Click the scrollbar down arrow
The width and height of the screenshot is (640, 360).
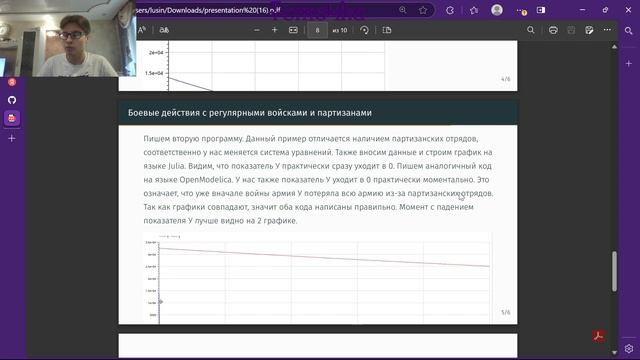click(x=614, y=352)
